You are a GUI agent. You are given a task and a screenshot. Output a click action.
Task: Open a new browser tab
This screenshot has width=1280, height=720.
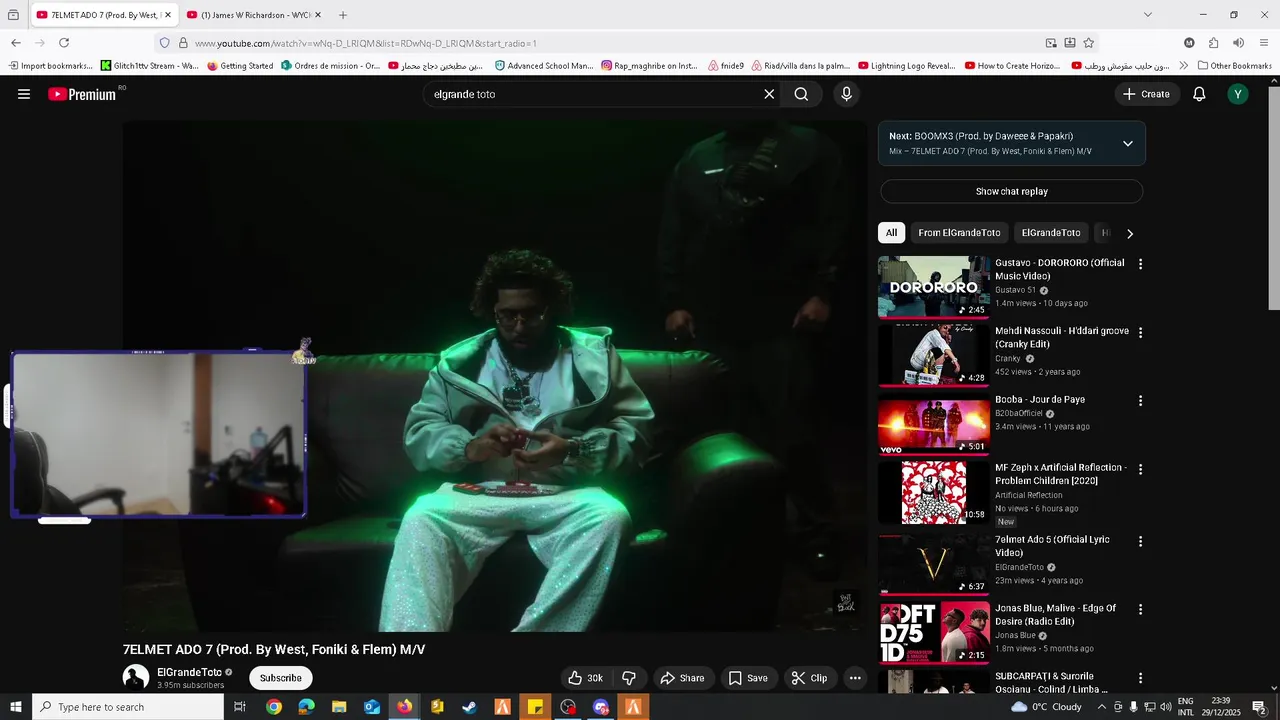(343, 15)
